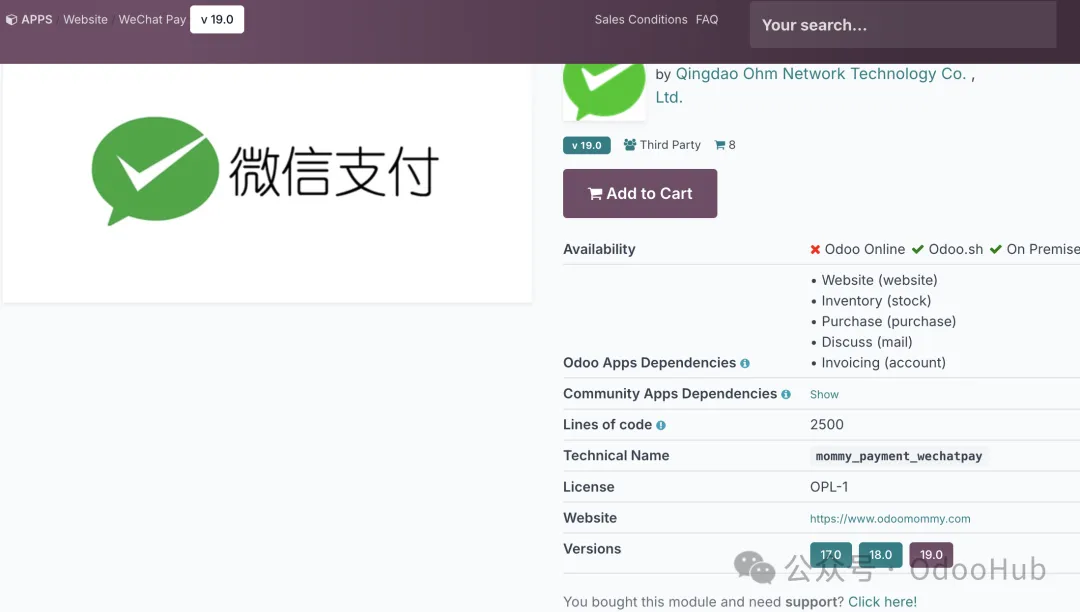This screenshot has width=1080, height=612.
Task: Click the Discuss (mail) dependency
Action: (866, 342)
